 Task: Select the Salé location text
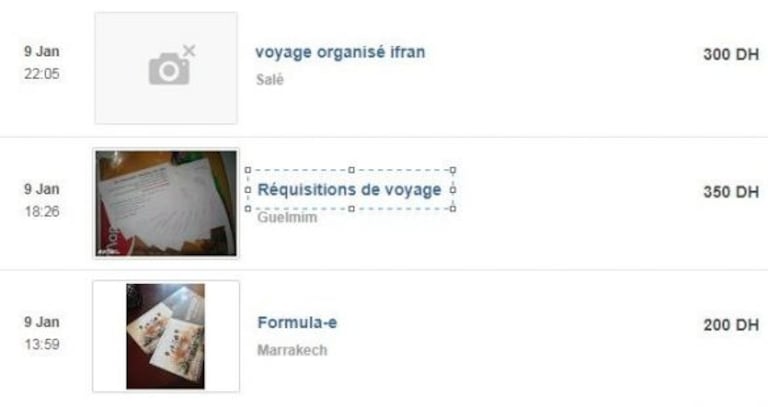coord(270,79)
